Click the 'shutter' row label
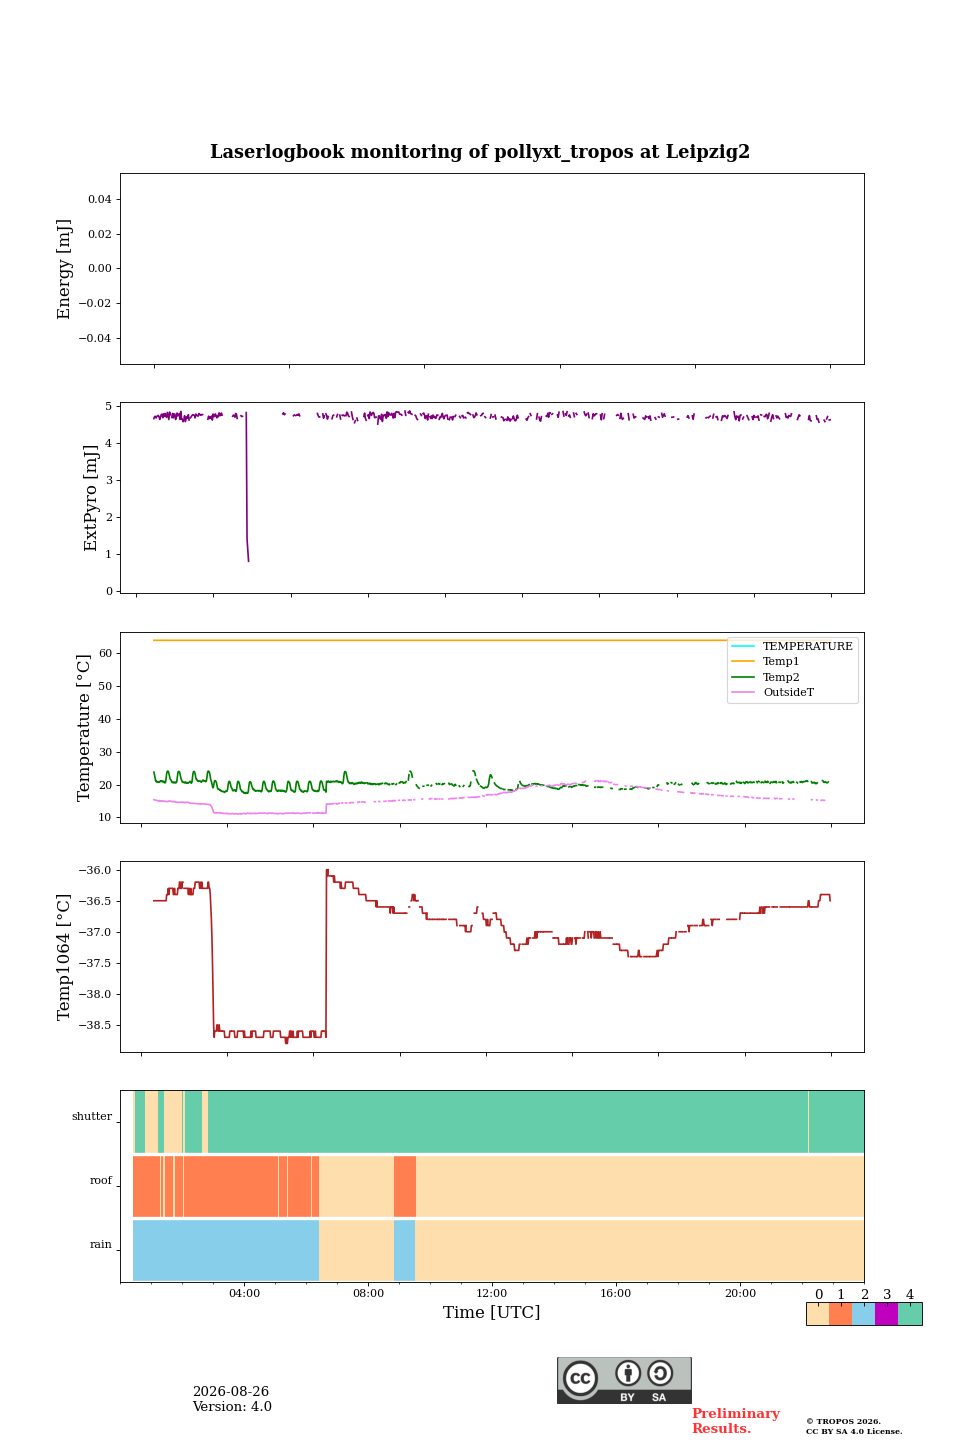 (92, 1117)
